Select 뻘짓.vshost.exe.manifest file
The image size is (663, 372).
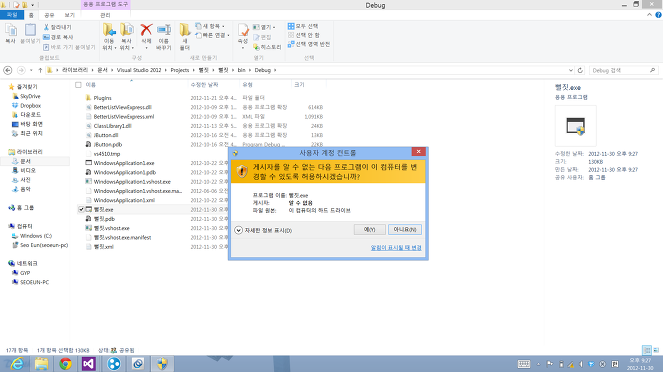pyautogui.click(x=122, y=238)
